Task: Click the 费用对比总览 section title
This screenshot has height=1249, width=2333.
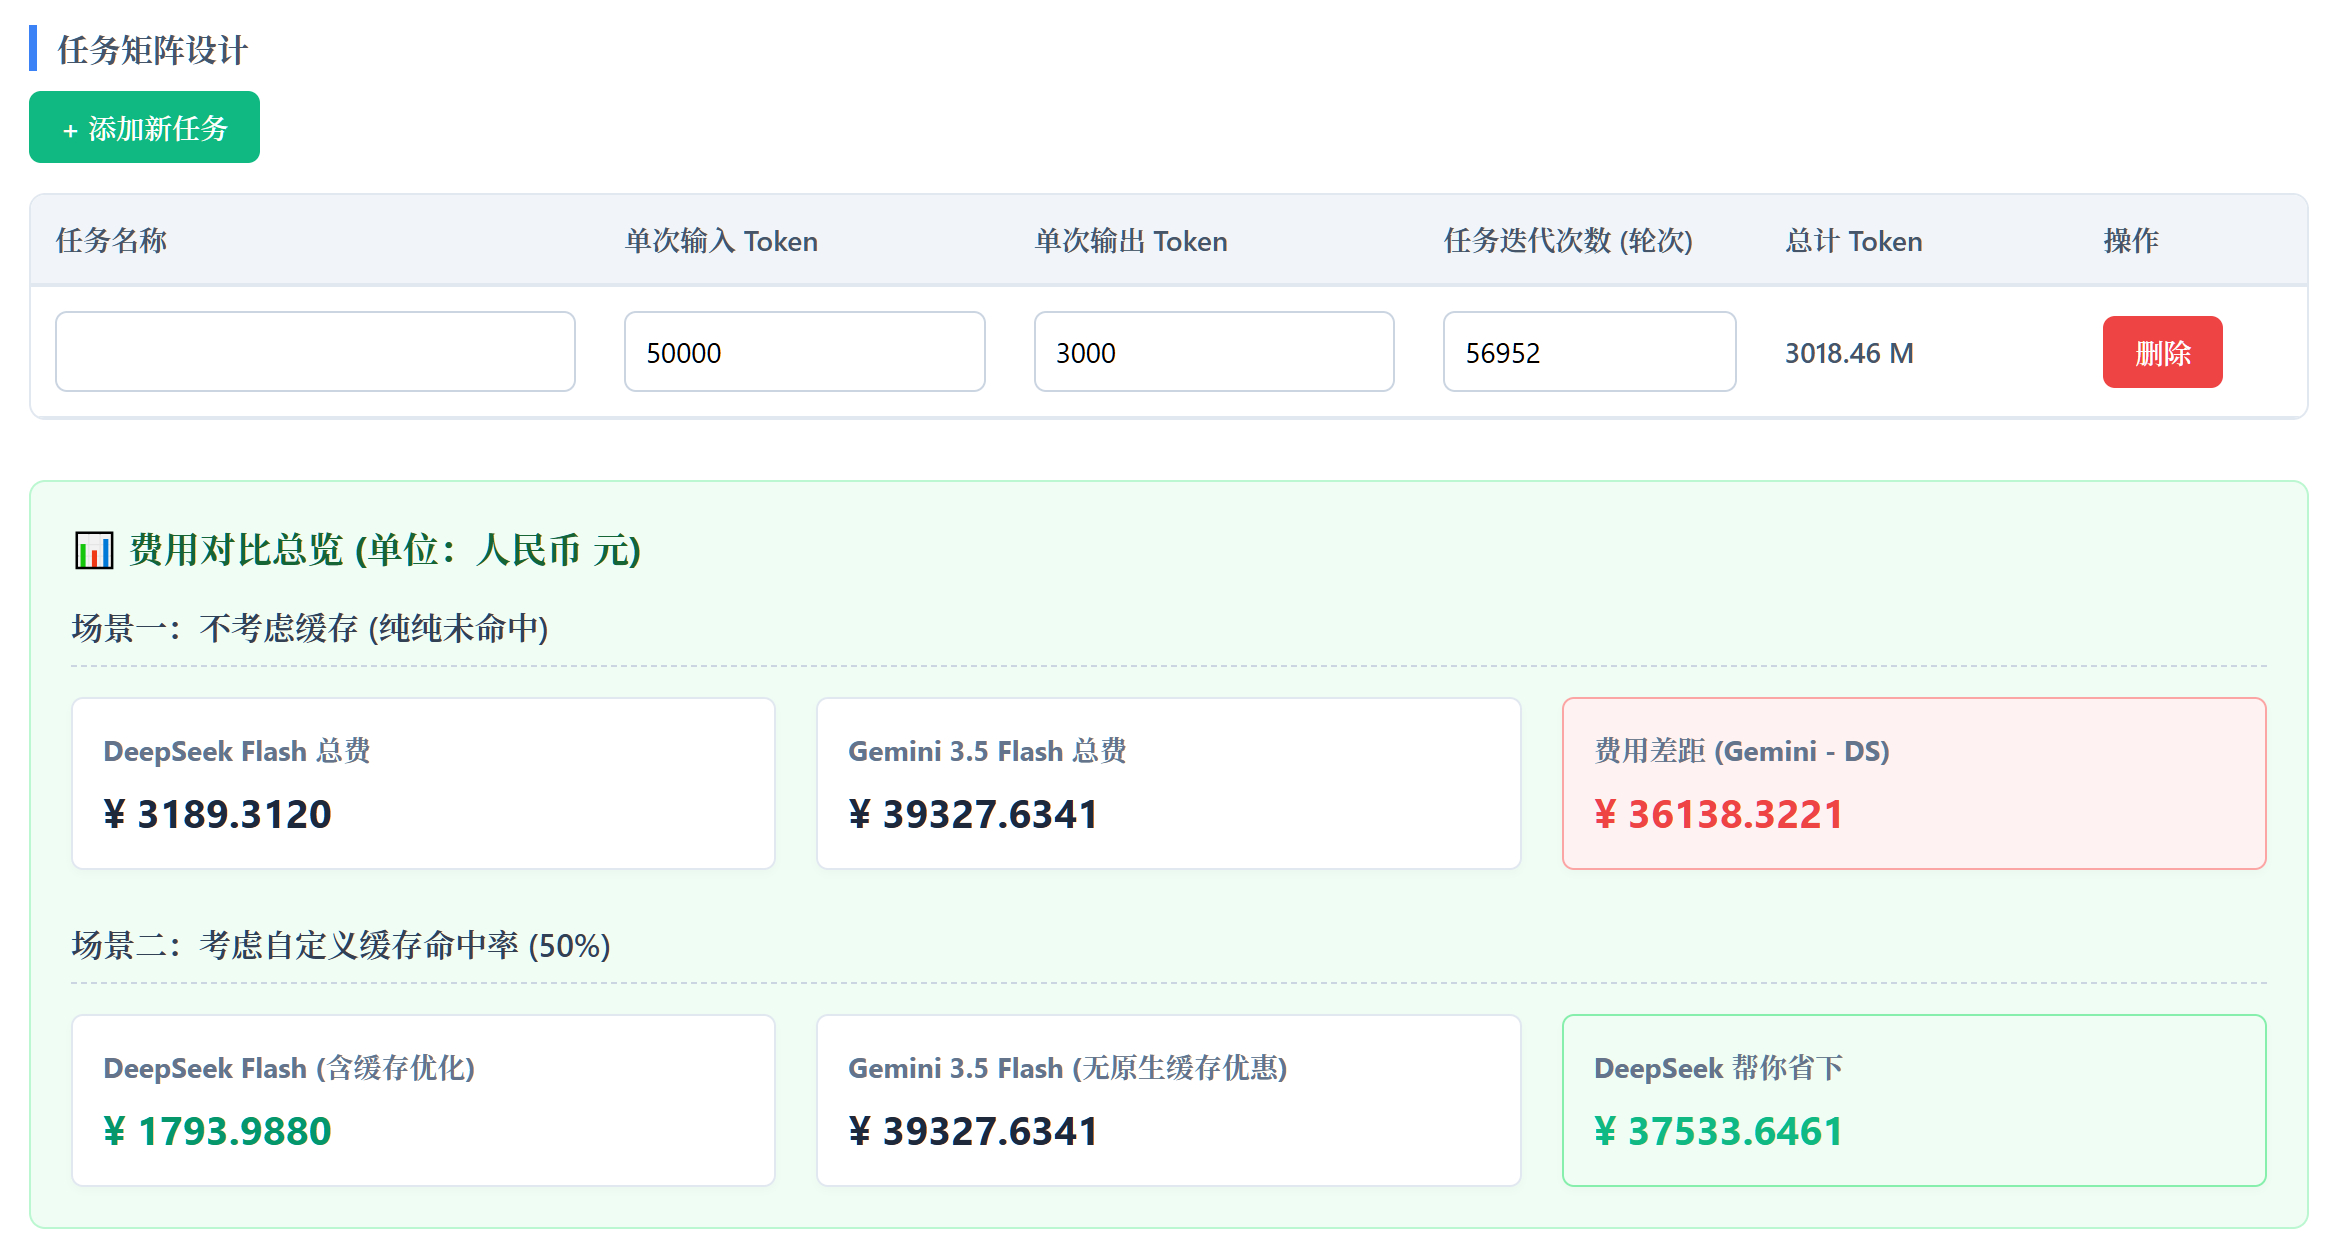Action: pos(385,550)
